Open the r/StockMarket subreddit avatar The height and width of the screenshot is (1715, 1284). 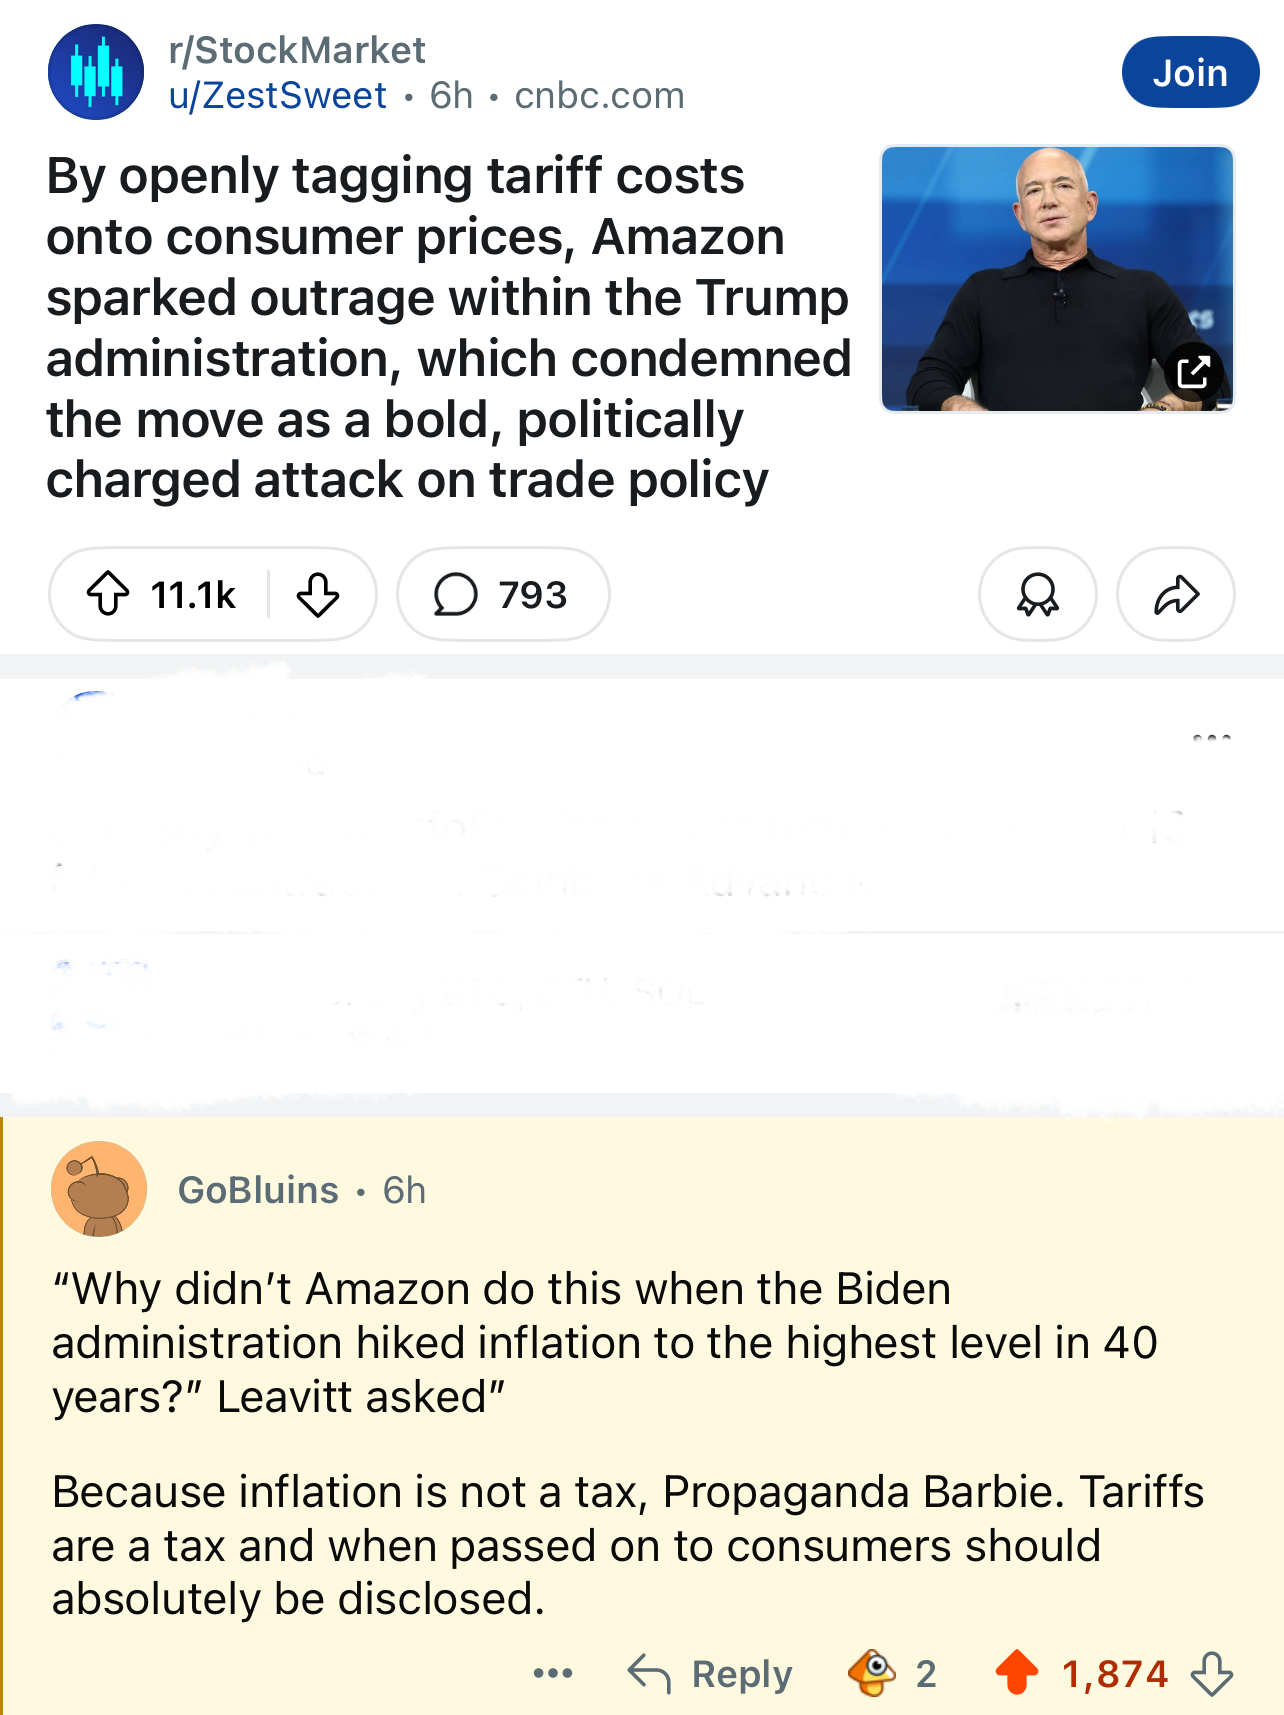96,72
